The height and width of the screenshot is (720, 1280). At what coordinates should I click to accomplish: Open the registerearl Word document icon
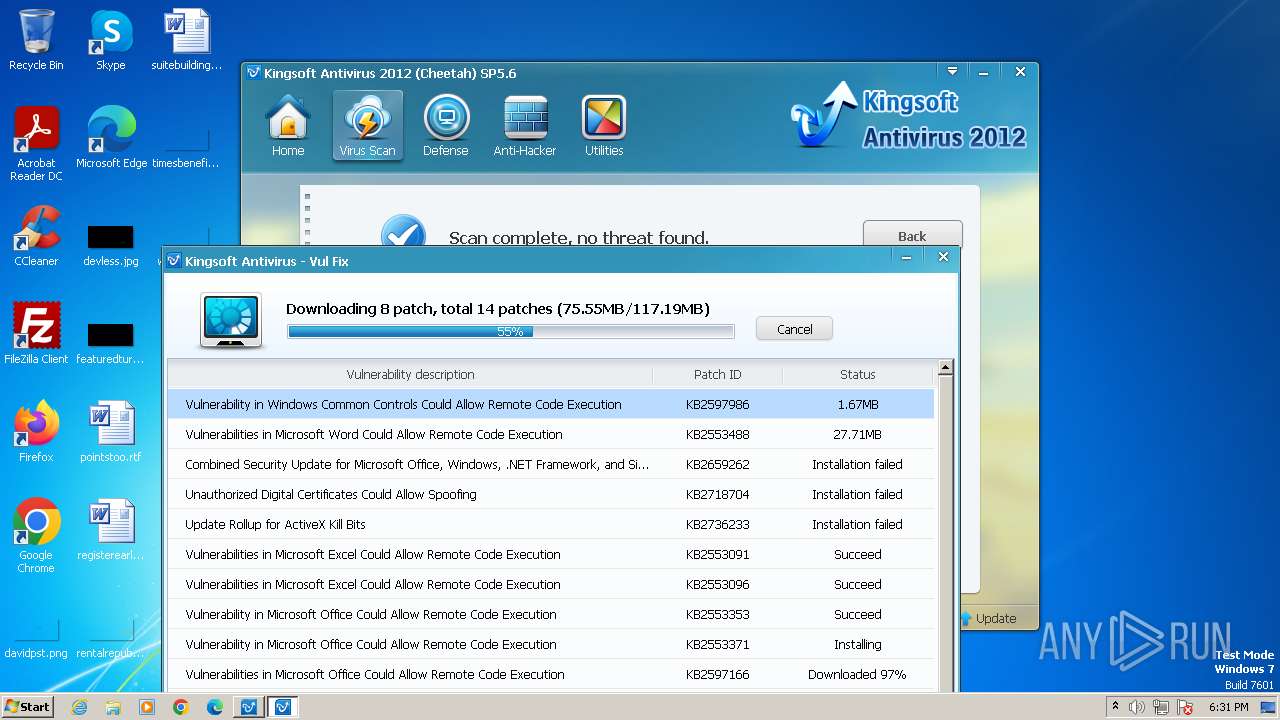[110, 530]
